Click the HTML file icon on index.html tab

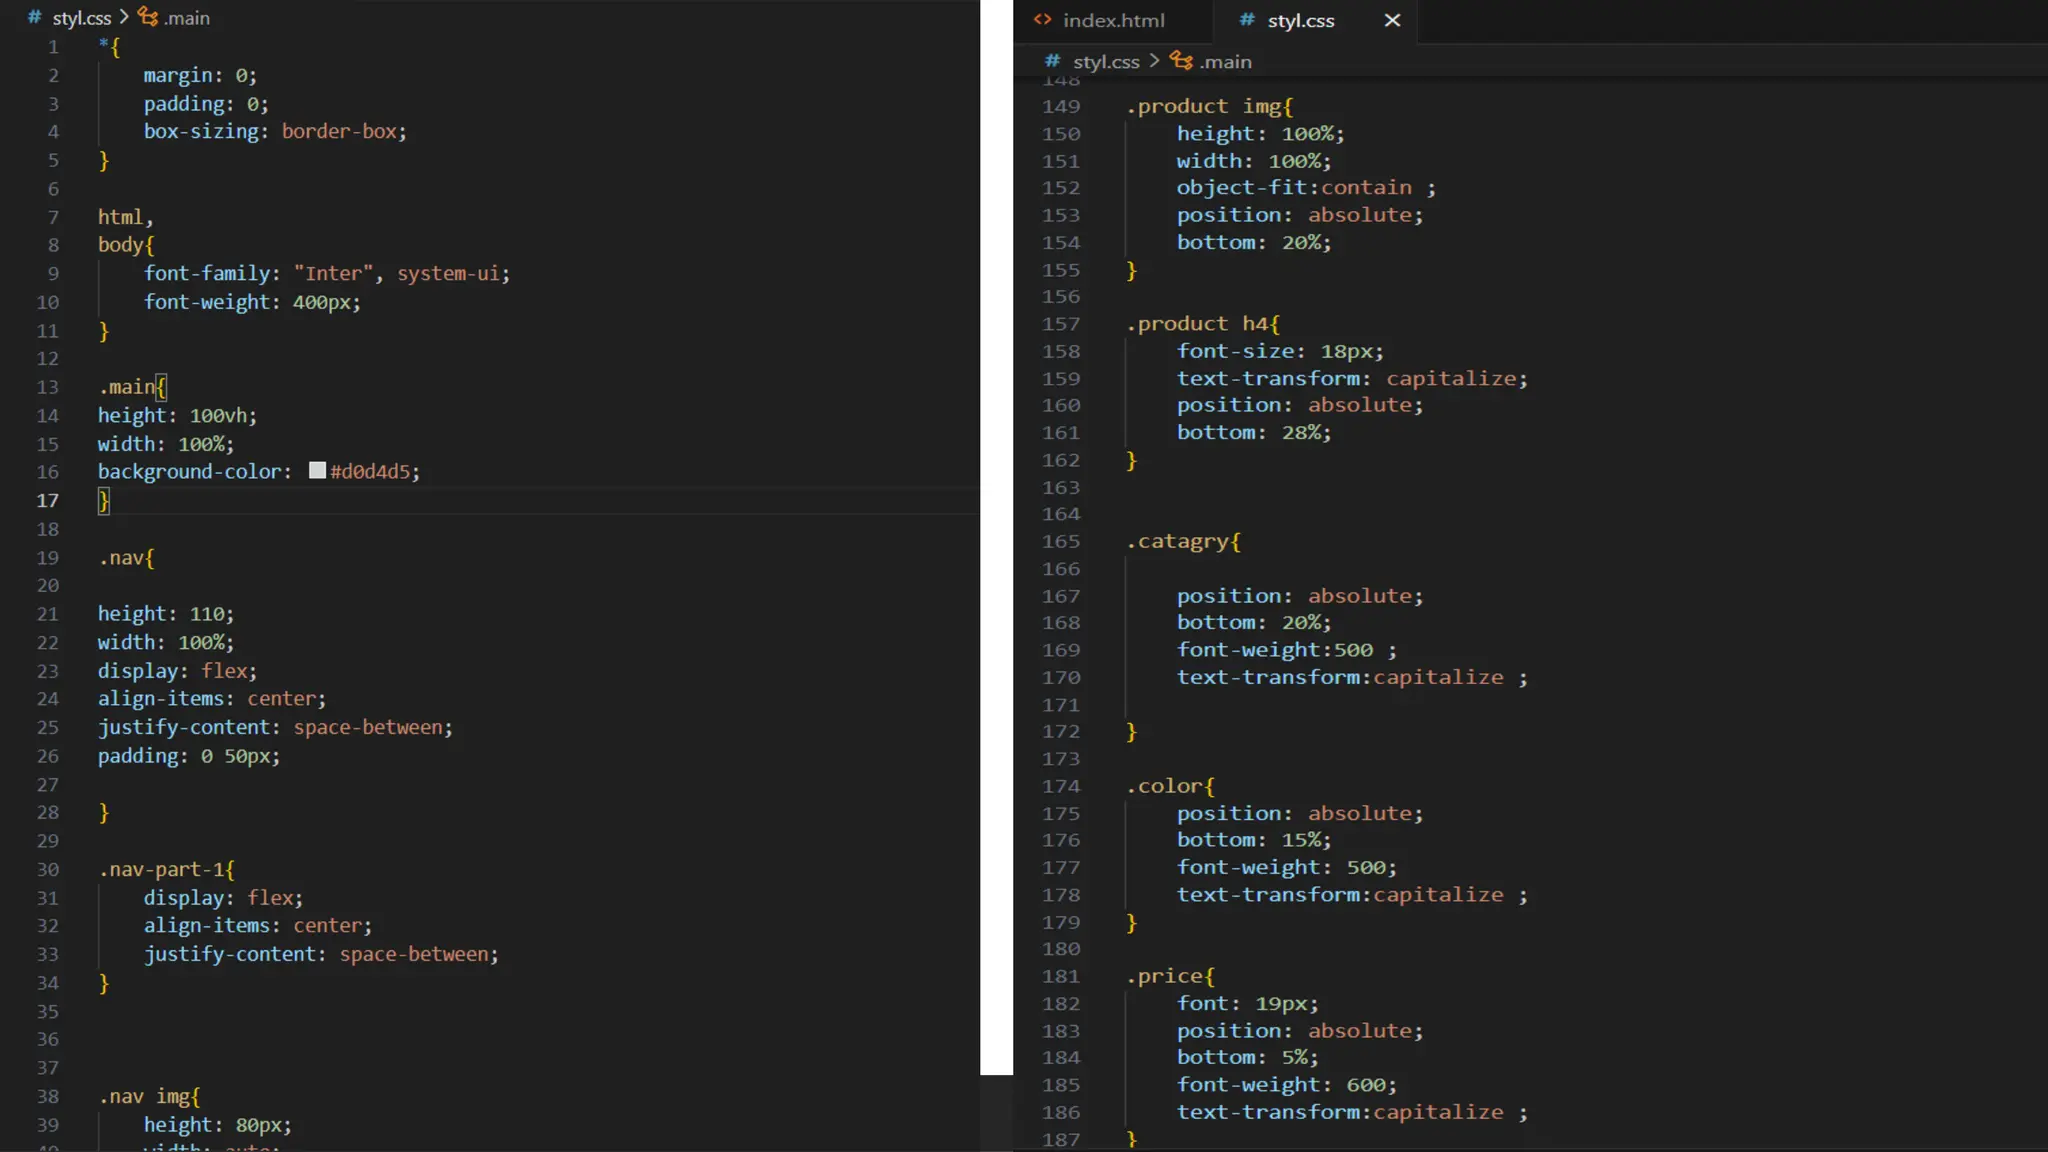(1042, 20)
